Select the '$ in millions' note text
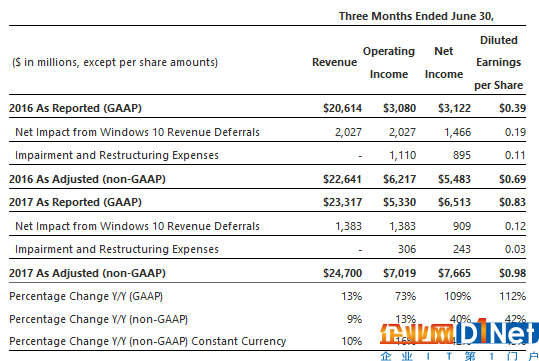This screenshot has height=361, width=539. click(x=115, y=63)
